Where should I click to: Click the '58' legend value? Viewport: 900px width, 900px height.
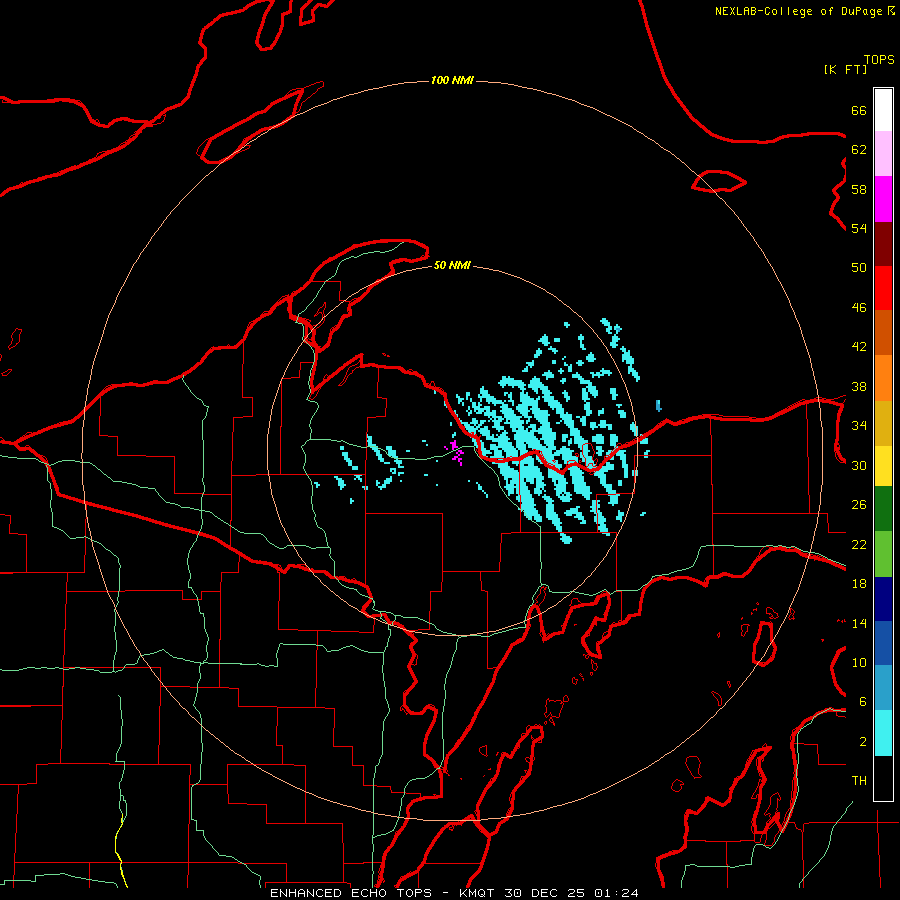coord(859,189)
